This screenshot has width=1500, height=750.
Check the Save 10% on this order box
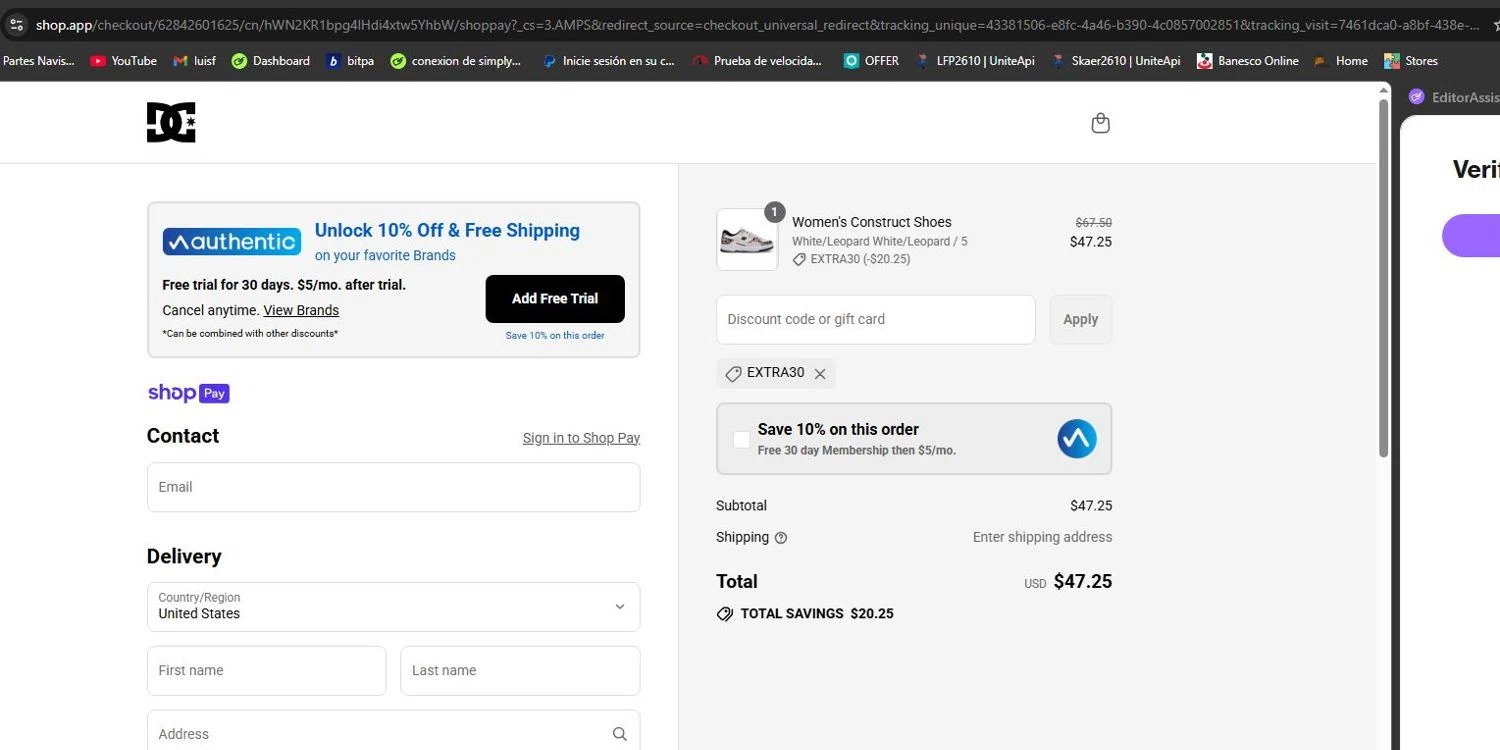(741, 439)
